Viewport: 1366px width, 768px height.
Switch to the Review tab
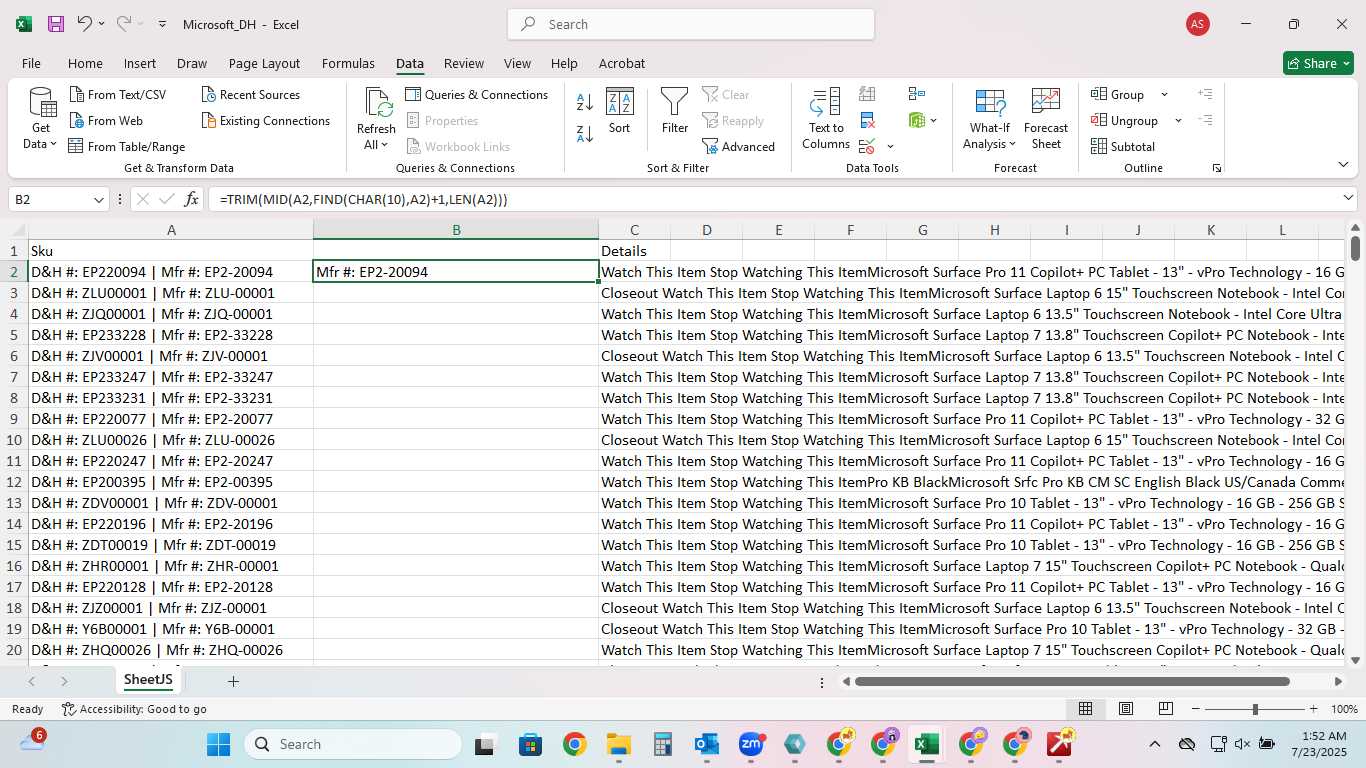pos(464,63)
